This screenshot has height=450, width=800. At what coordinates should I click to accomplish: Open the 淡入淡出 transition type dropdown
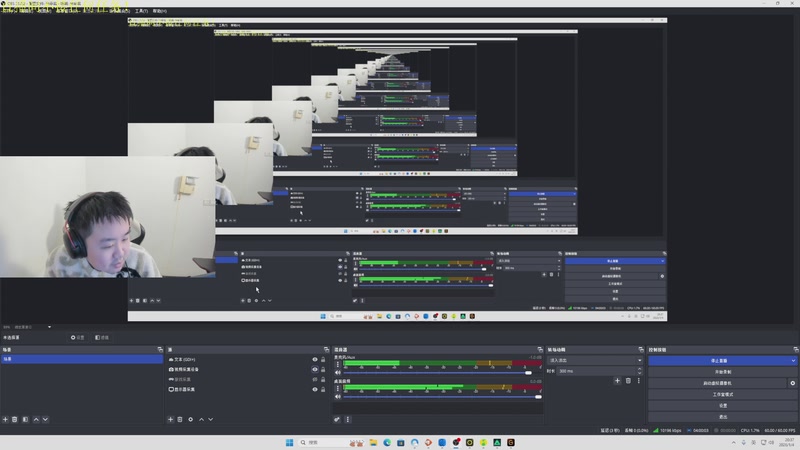coord(595,360)
